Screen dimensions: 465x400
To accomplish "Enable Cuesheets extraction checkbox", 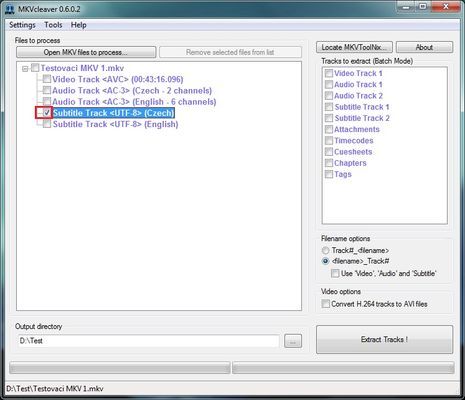I will [329, 152].
